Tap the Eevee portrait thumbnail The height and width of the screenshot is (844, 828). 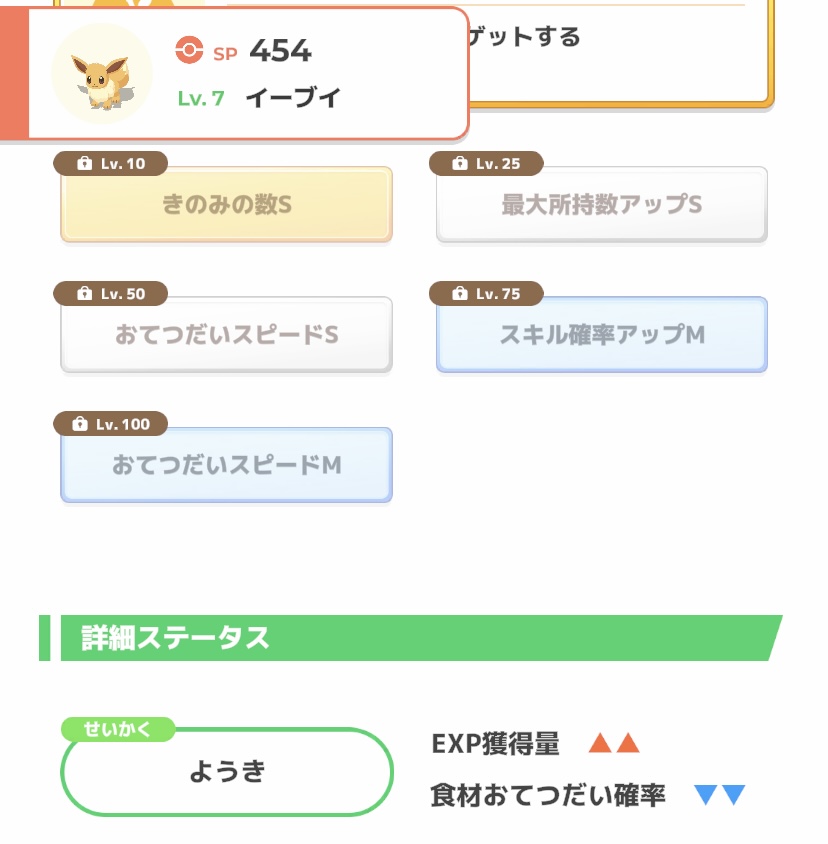pyautogui.click(x=102, y=74)
